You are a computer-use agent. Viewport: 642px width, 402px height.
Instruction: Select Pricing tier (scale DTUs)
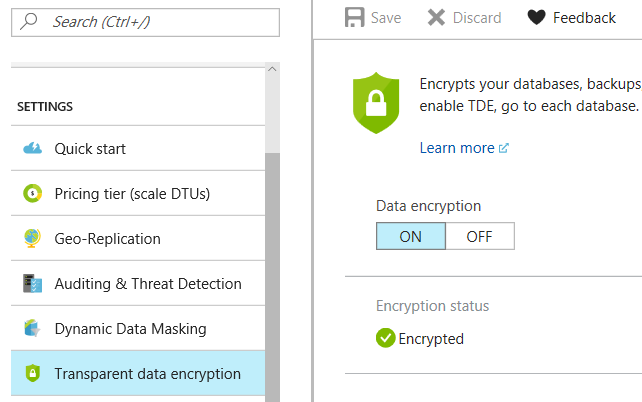point(132,194)
